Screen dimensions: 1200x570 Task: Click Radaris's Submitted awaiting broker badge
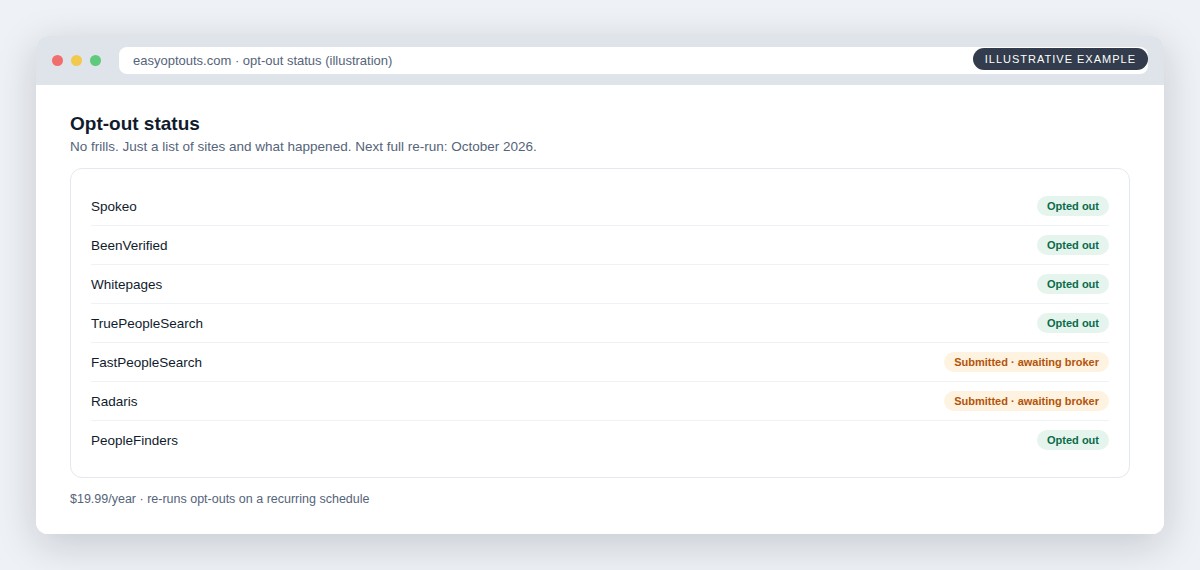pyautogui.click(x=1026, y=401)
